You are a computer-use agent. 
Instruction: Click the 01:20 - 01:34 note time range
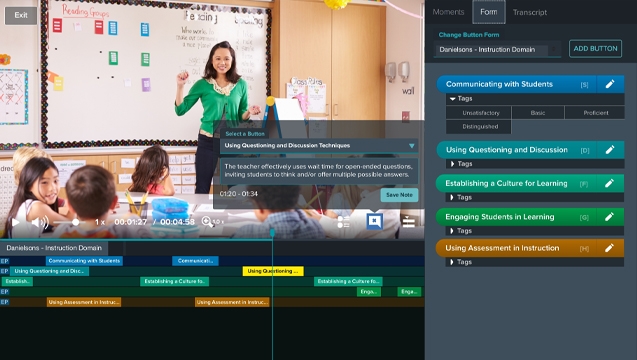239,194
